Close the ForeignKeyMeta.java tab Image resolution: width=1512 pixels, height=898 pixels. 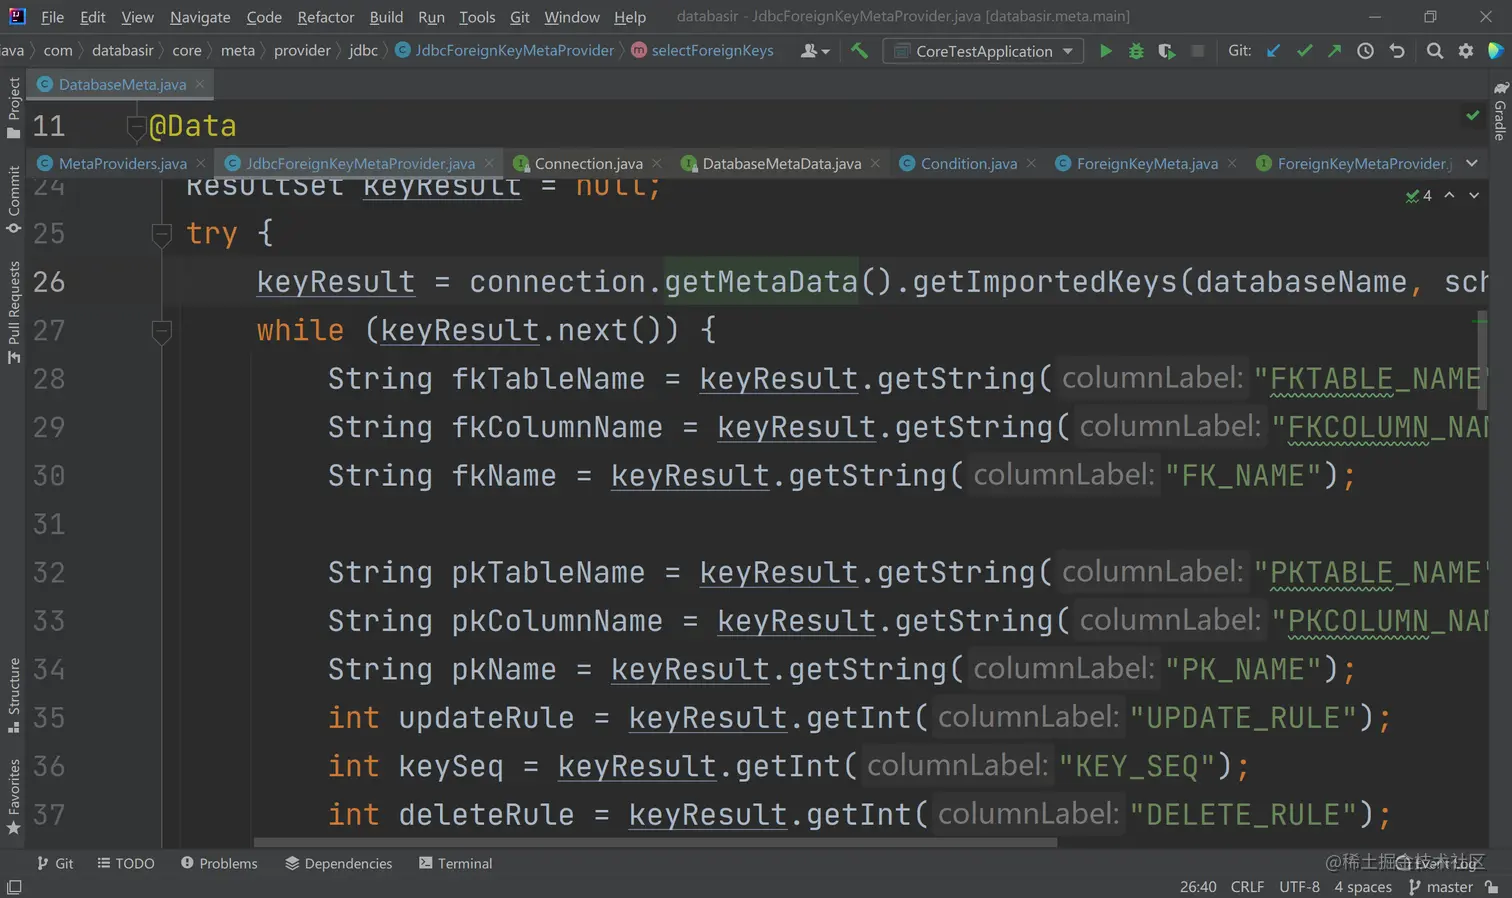(x=1232, y=163)
